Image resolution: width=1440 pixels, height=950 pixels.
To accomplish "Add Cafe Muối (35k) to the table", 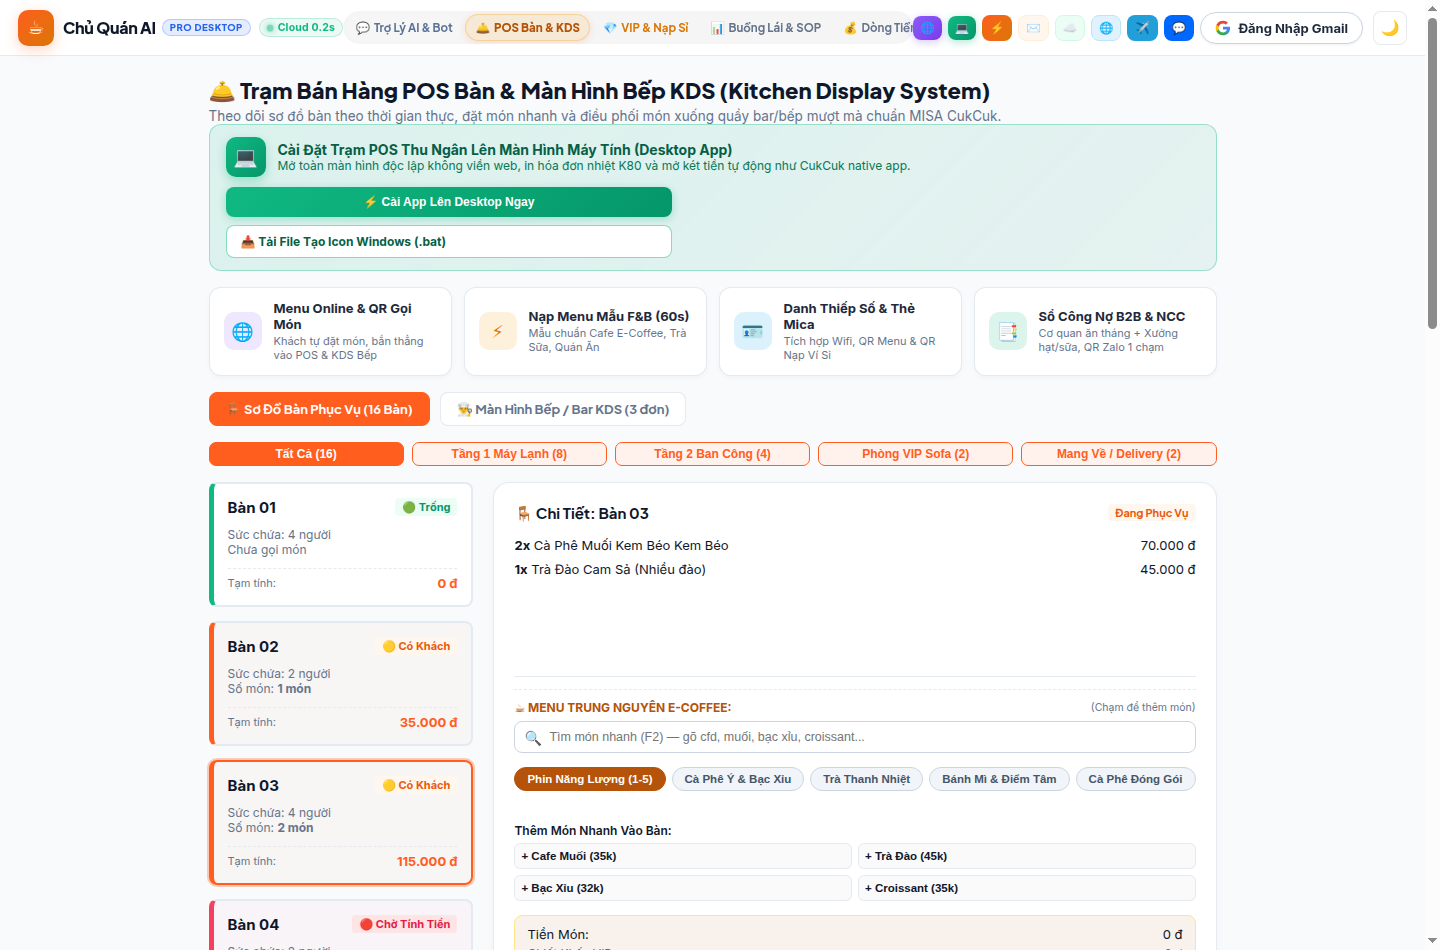I will 683,856.
